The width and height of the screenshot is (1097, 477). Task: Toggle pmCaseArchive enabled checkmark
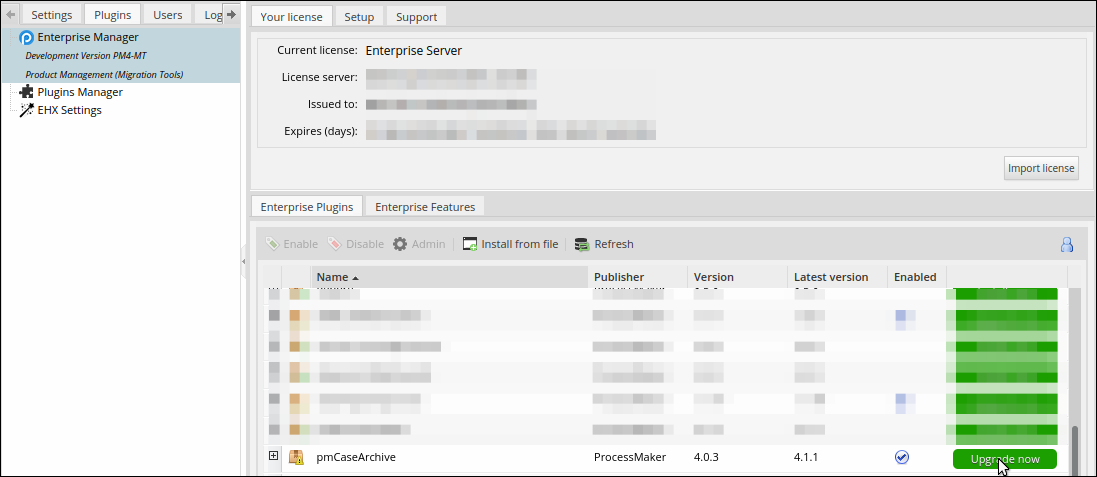[902, 457]
